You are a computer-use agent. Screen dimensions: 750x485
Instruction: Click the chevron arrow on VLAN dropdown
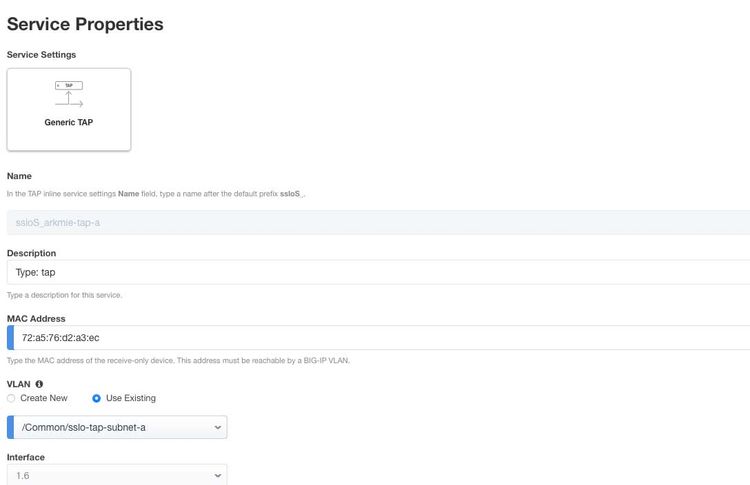coord(218,428)
